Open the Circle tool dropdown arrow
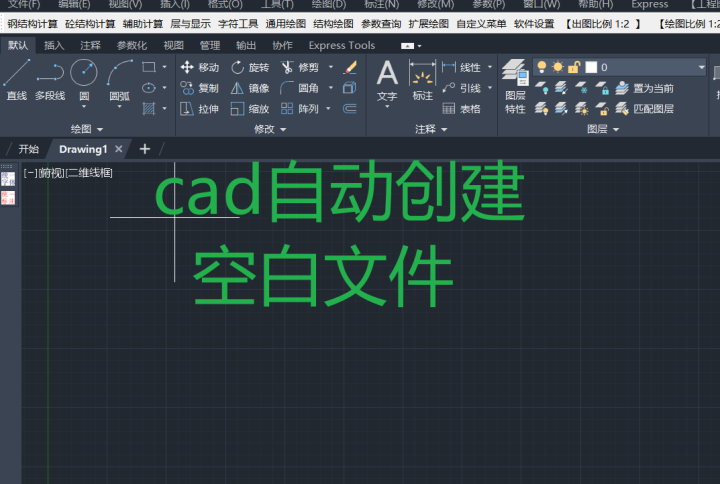This screenshot has height=484, width=720. click(84, 107)
